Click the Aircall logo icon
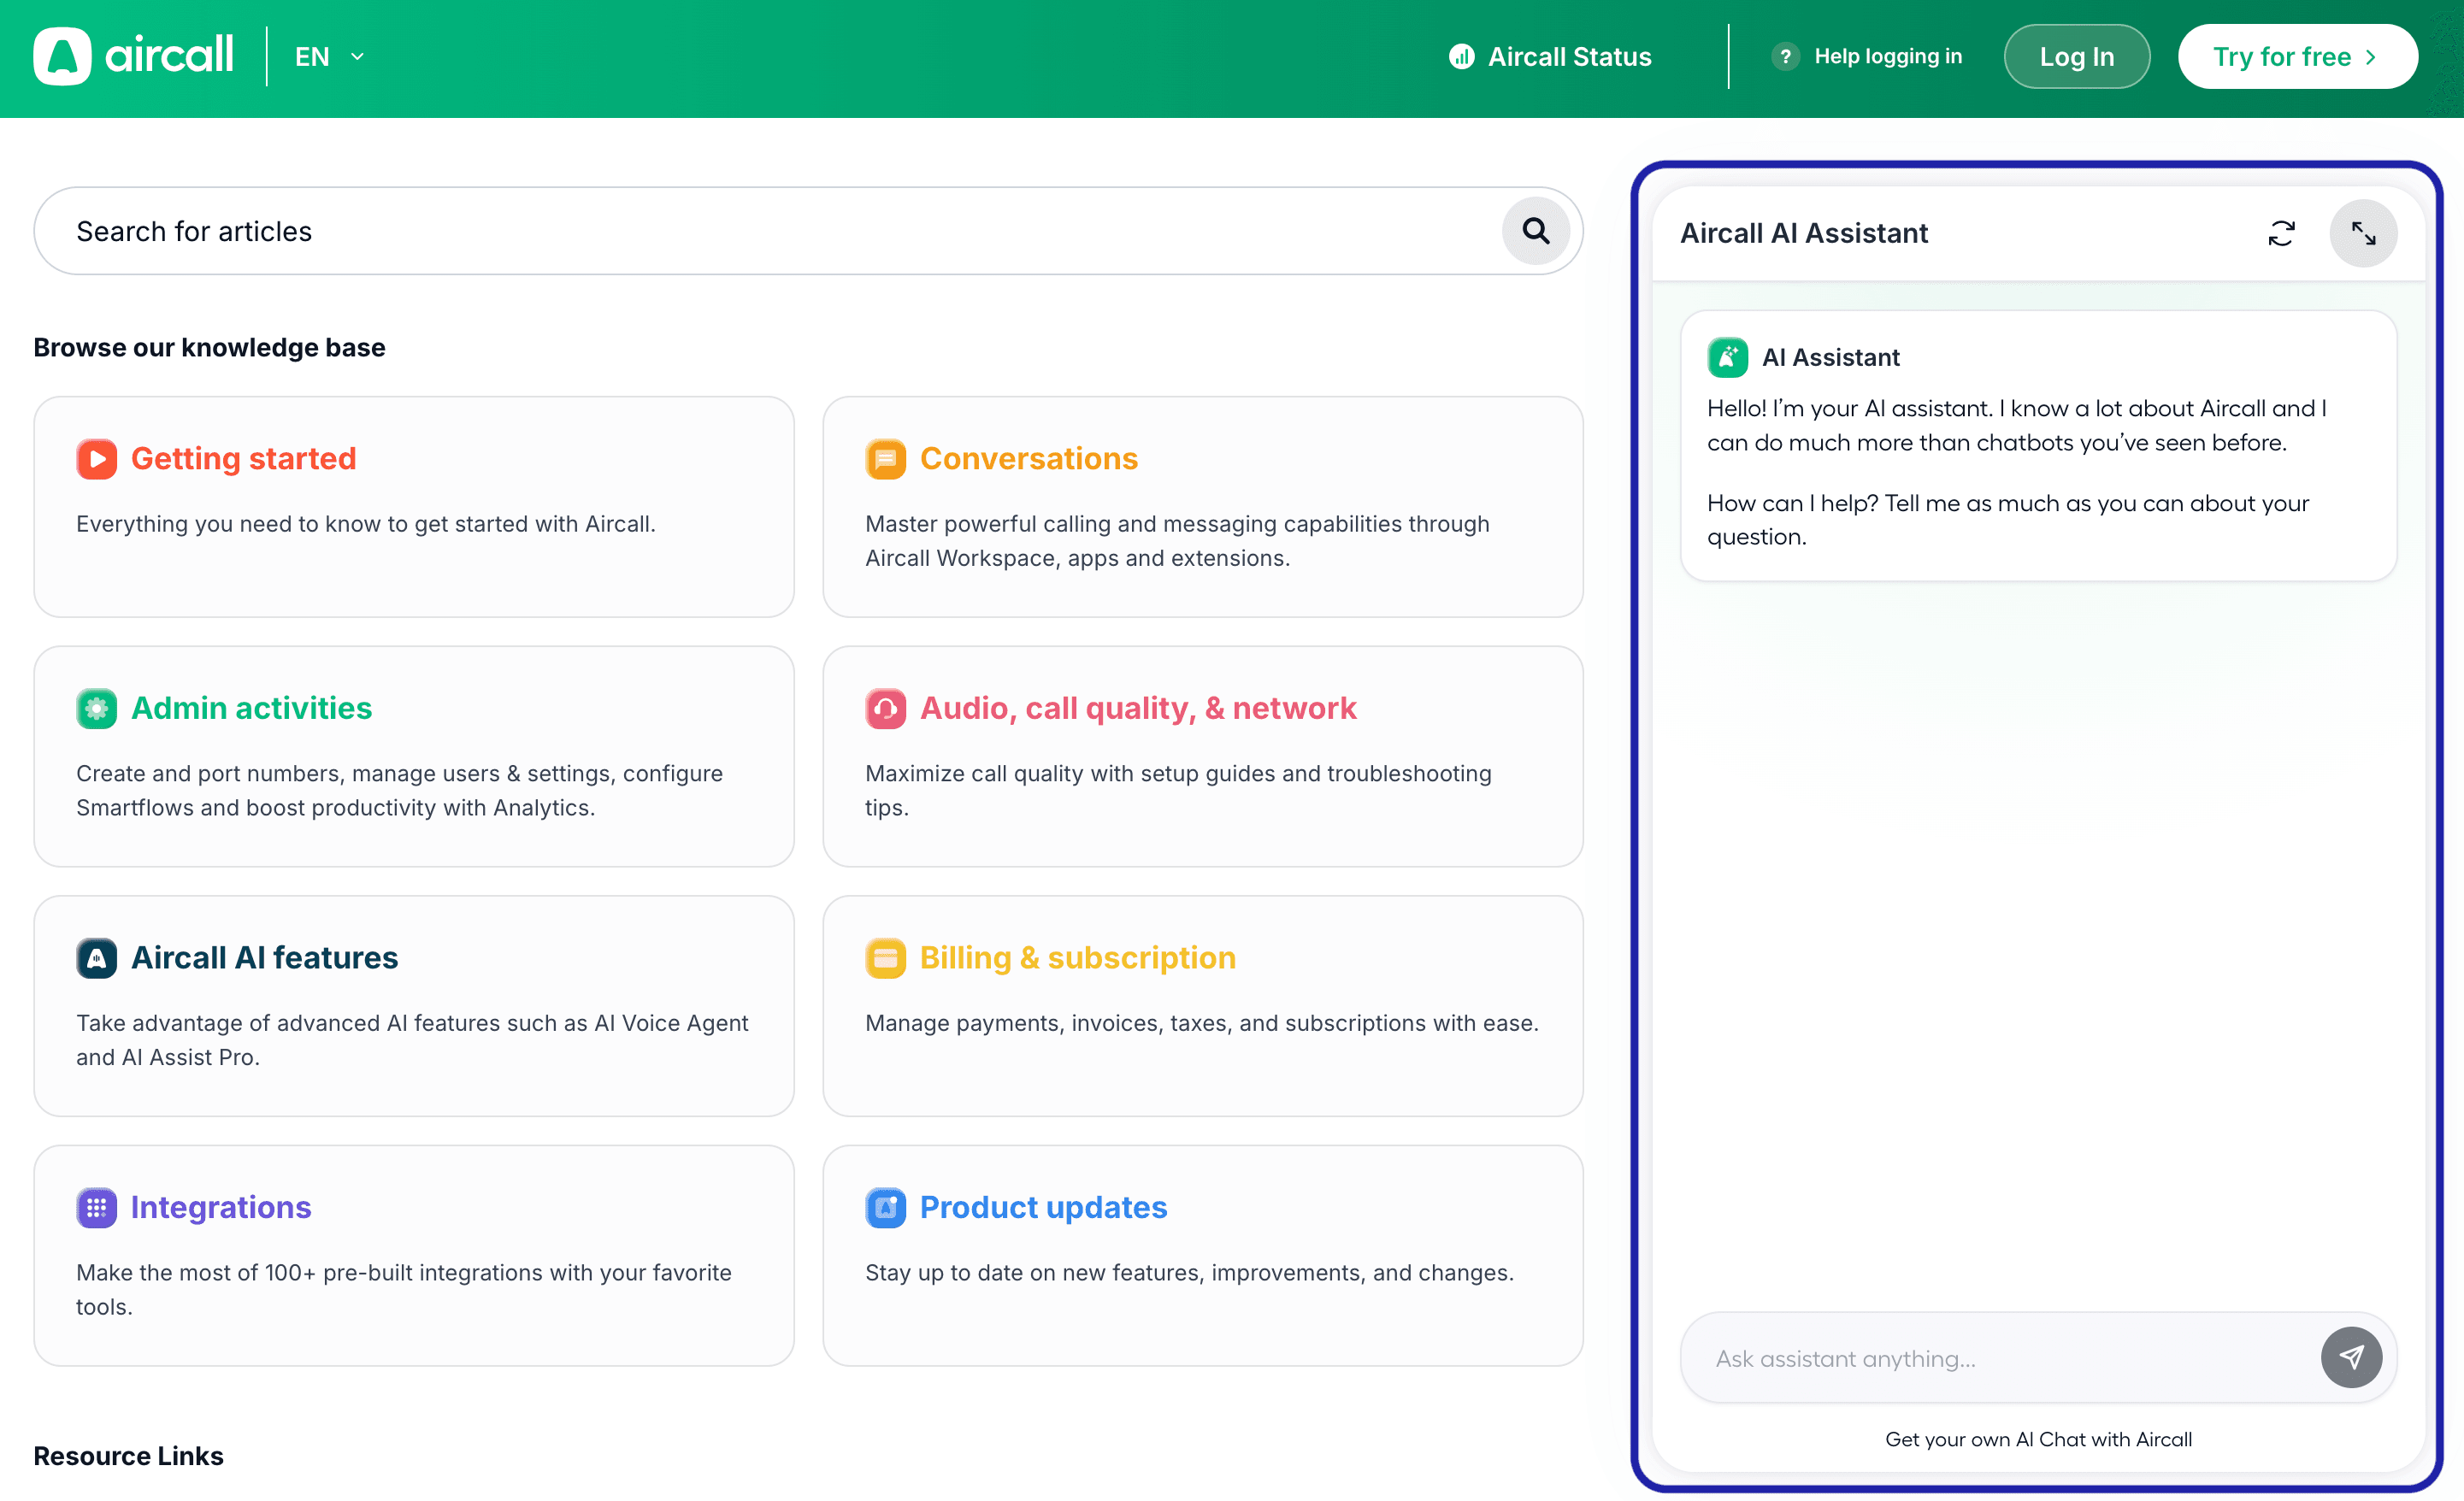 pyautogui.click(x=62, y=56)
